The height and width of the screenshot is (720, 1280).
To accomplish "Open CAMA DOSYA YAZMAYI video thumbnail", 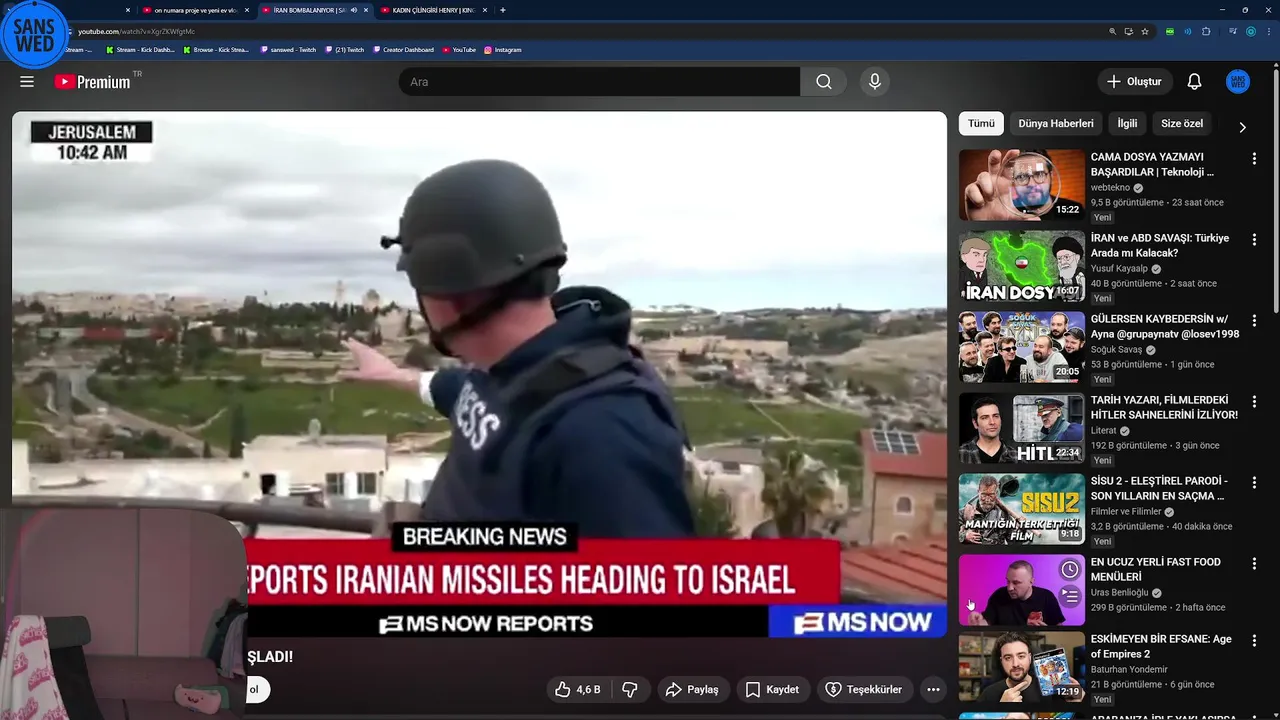I will click(1022, 185).
